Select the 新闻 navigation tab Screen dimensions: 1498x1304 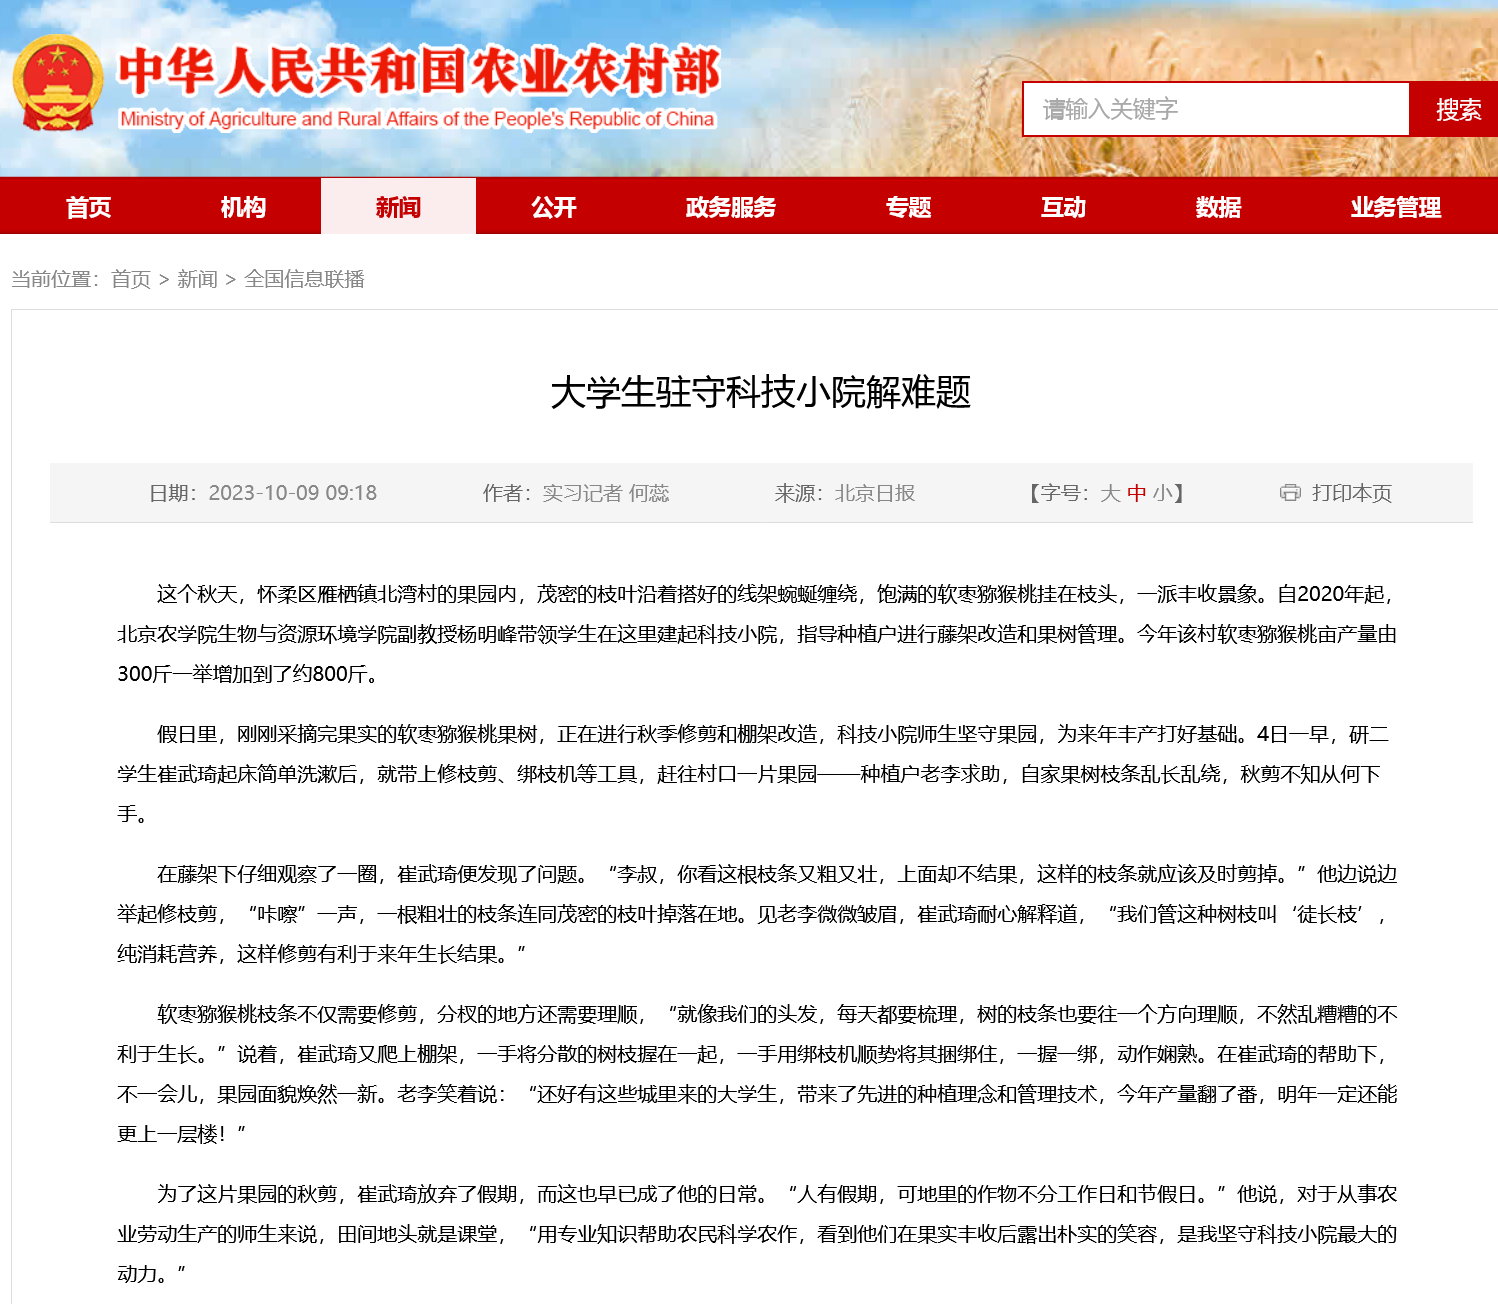398,207
